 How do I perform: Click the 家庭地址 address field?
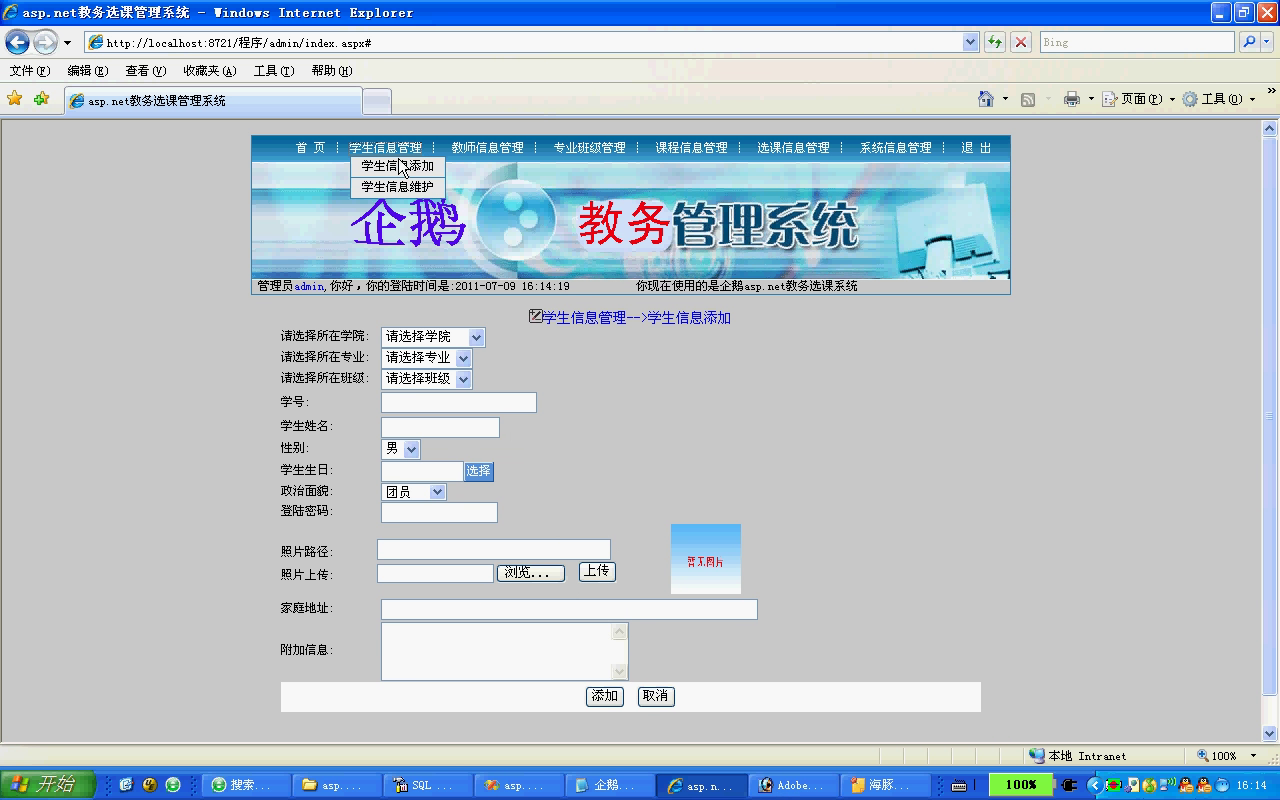(x=569, y=609)
